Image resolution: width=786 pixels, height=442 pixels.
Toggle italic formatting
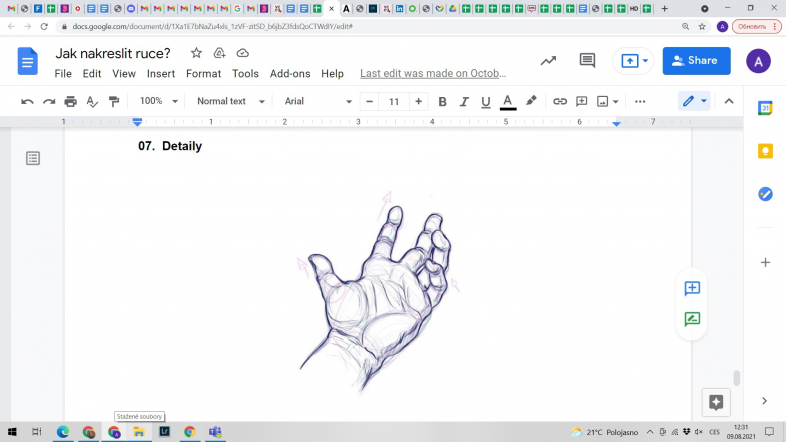[464, 101]
